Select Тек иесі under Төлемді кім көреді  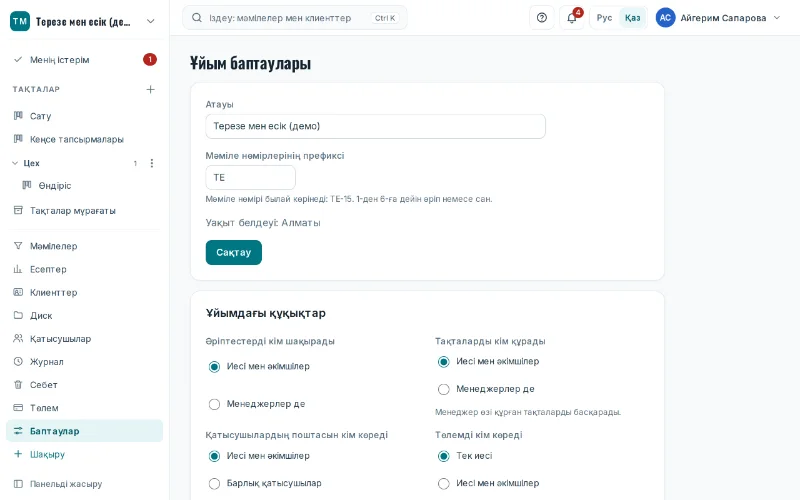pyautogui.click(x=444, y=456)
